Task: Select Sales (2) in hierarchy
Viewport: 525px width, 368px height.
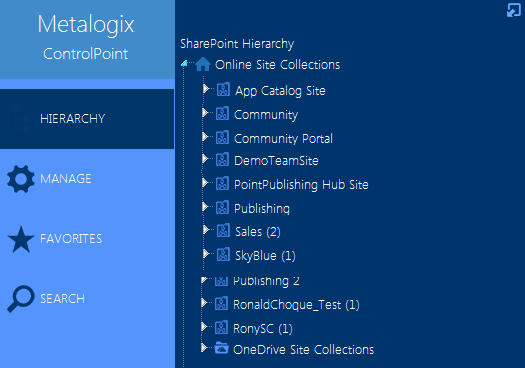Action: (x=258, y=232)
